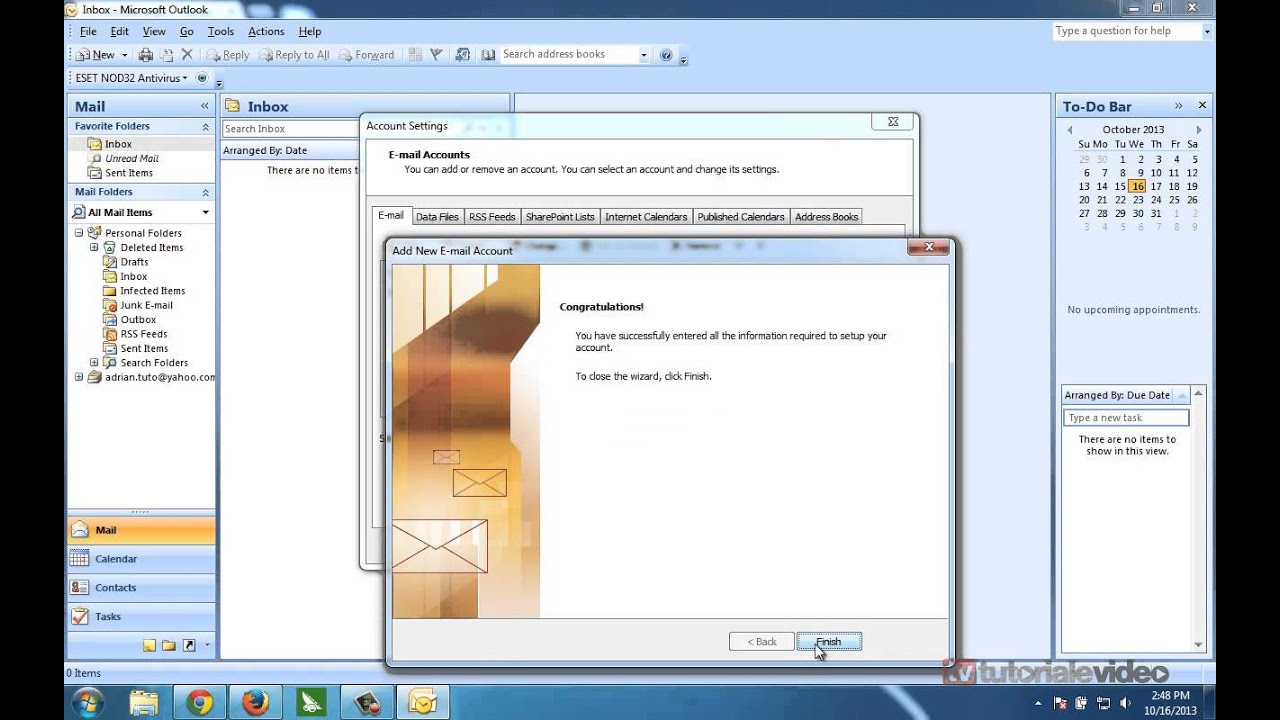Open the File menu
1280x720 pixels.
[88, 32]
